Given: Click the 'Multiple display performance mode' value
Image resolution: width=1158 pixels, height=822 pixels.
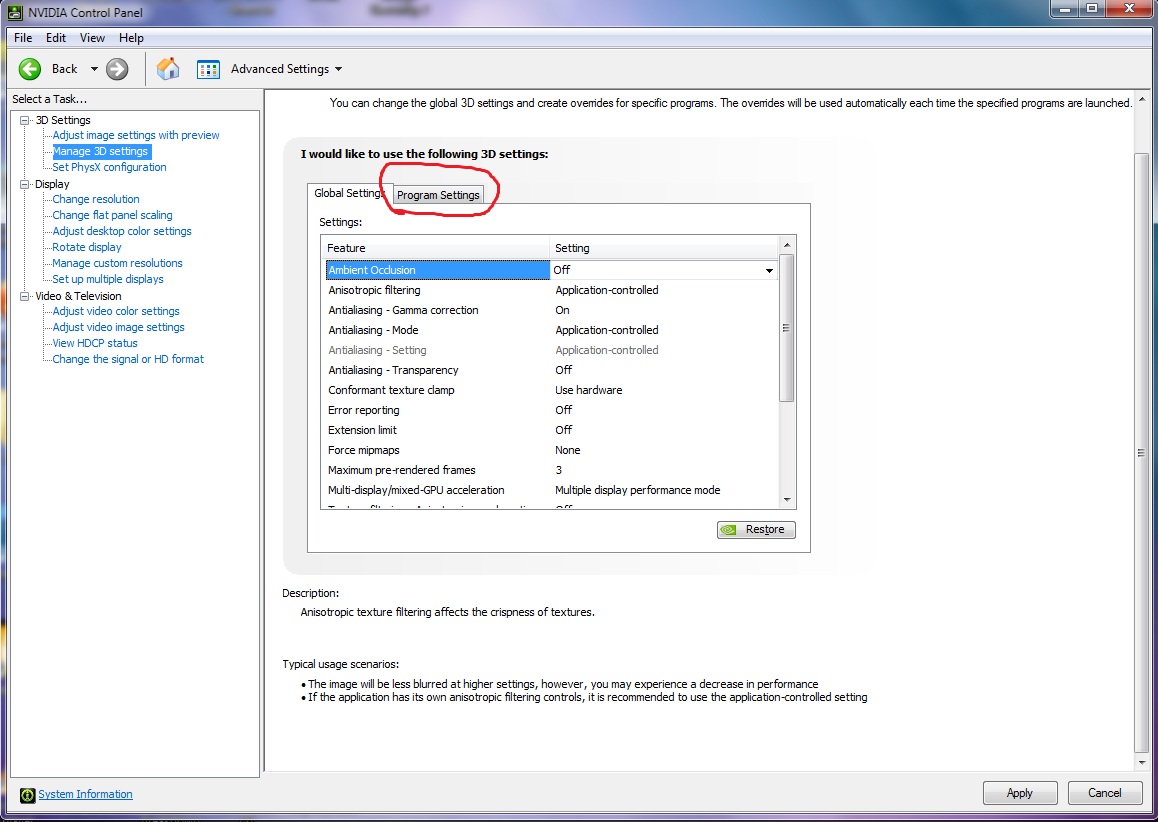Looking at the screenshot, I should (637, 490).
